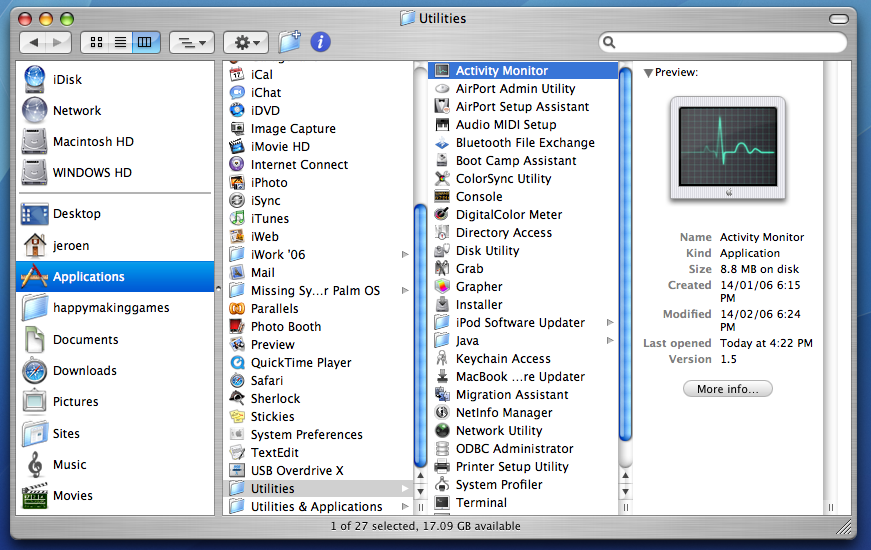Toggle toolbar with the pill button
Image resolution: width=871 pixels, height=550 pixels.
(x=838, y=19)
